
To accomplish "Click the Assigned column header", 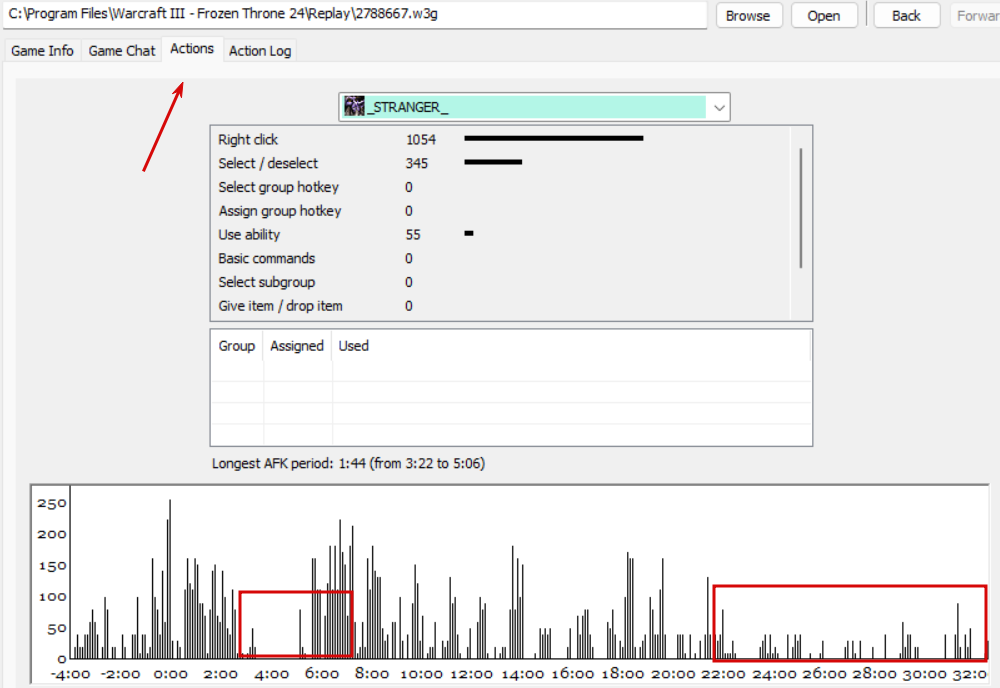I will (x=297, y=346).
